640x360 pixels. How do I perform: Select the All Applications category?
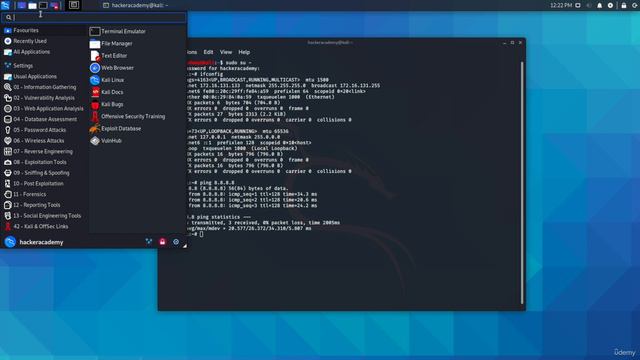[44, 52]
